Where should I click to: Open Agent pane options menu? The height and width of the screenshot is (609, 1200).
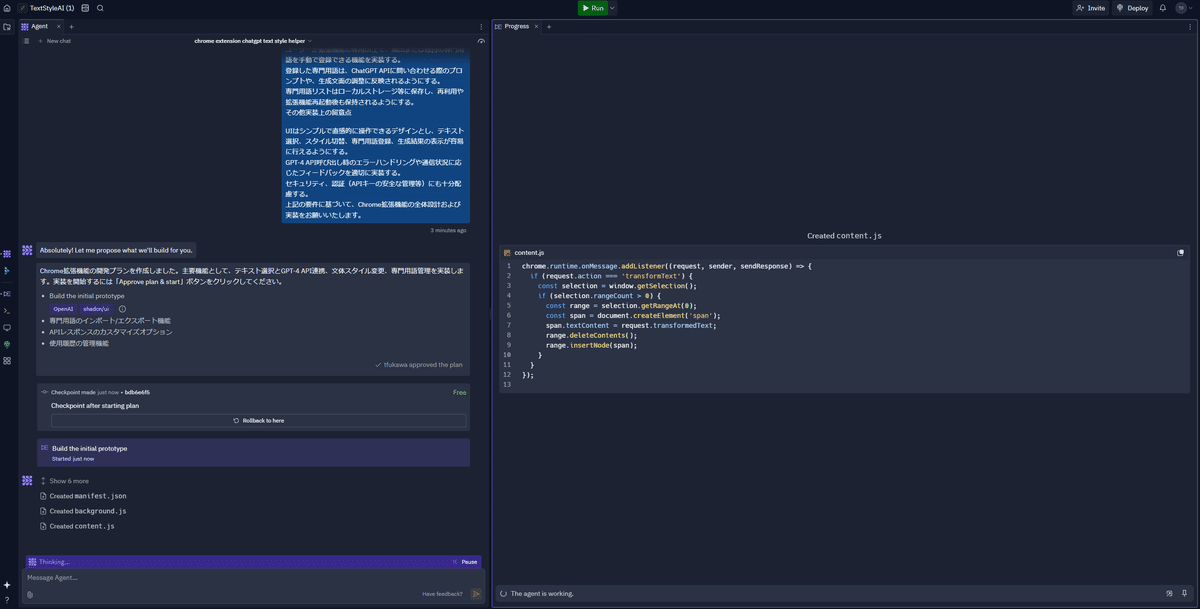(481, 27)
